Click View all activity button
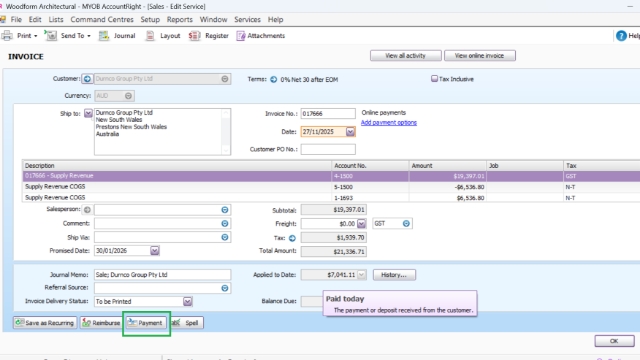640x360 pixels. click(x=406, y=56)
